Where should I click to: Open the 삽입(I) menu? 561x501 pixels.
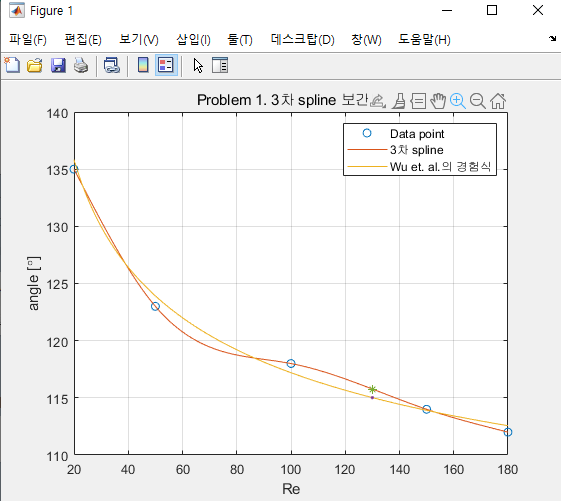coord(193,39)
